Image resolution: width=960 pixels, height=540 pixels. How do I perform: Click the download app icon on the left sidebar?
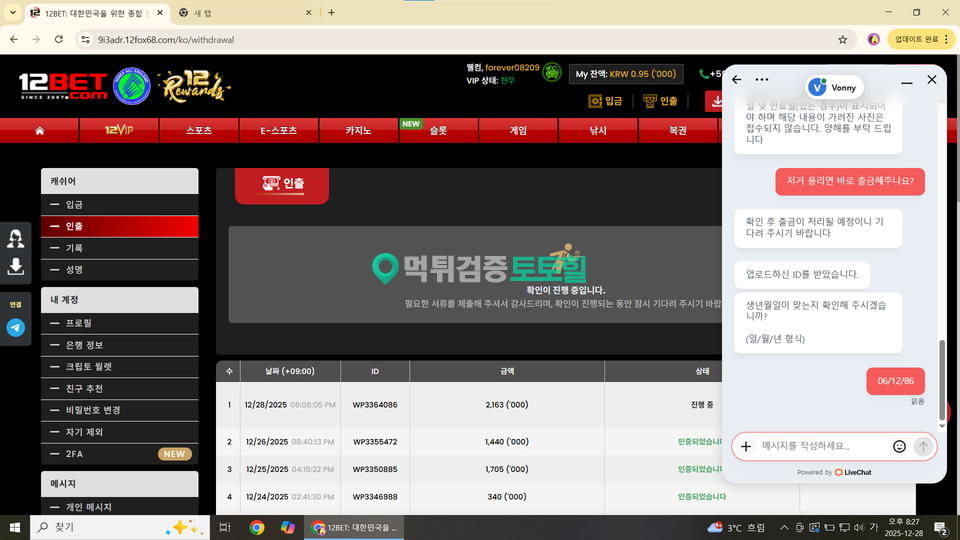click(x=16, y=266)
